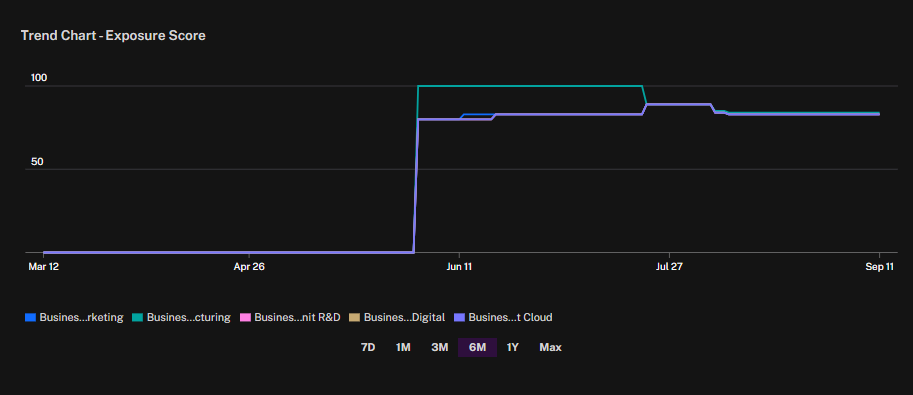Click the active 6M range button
The width and height of the screenshot is (913, 395).
click(477, 347)
